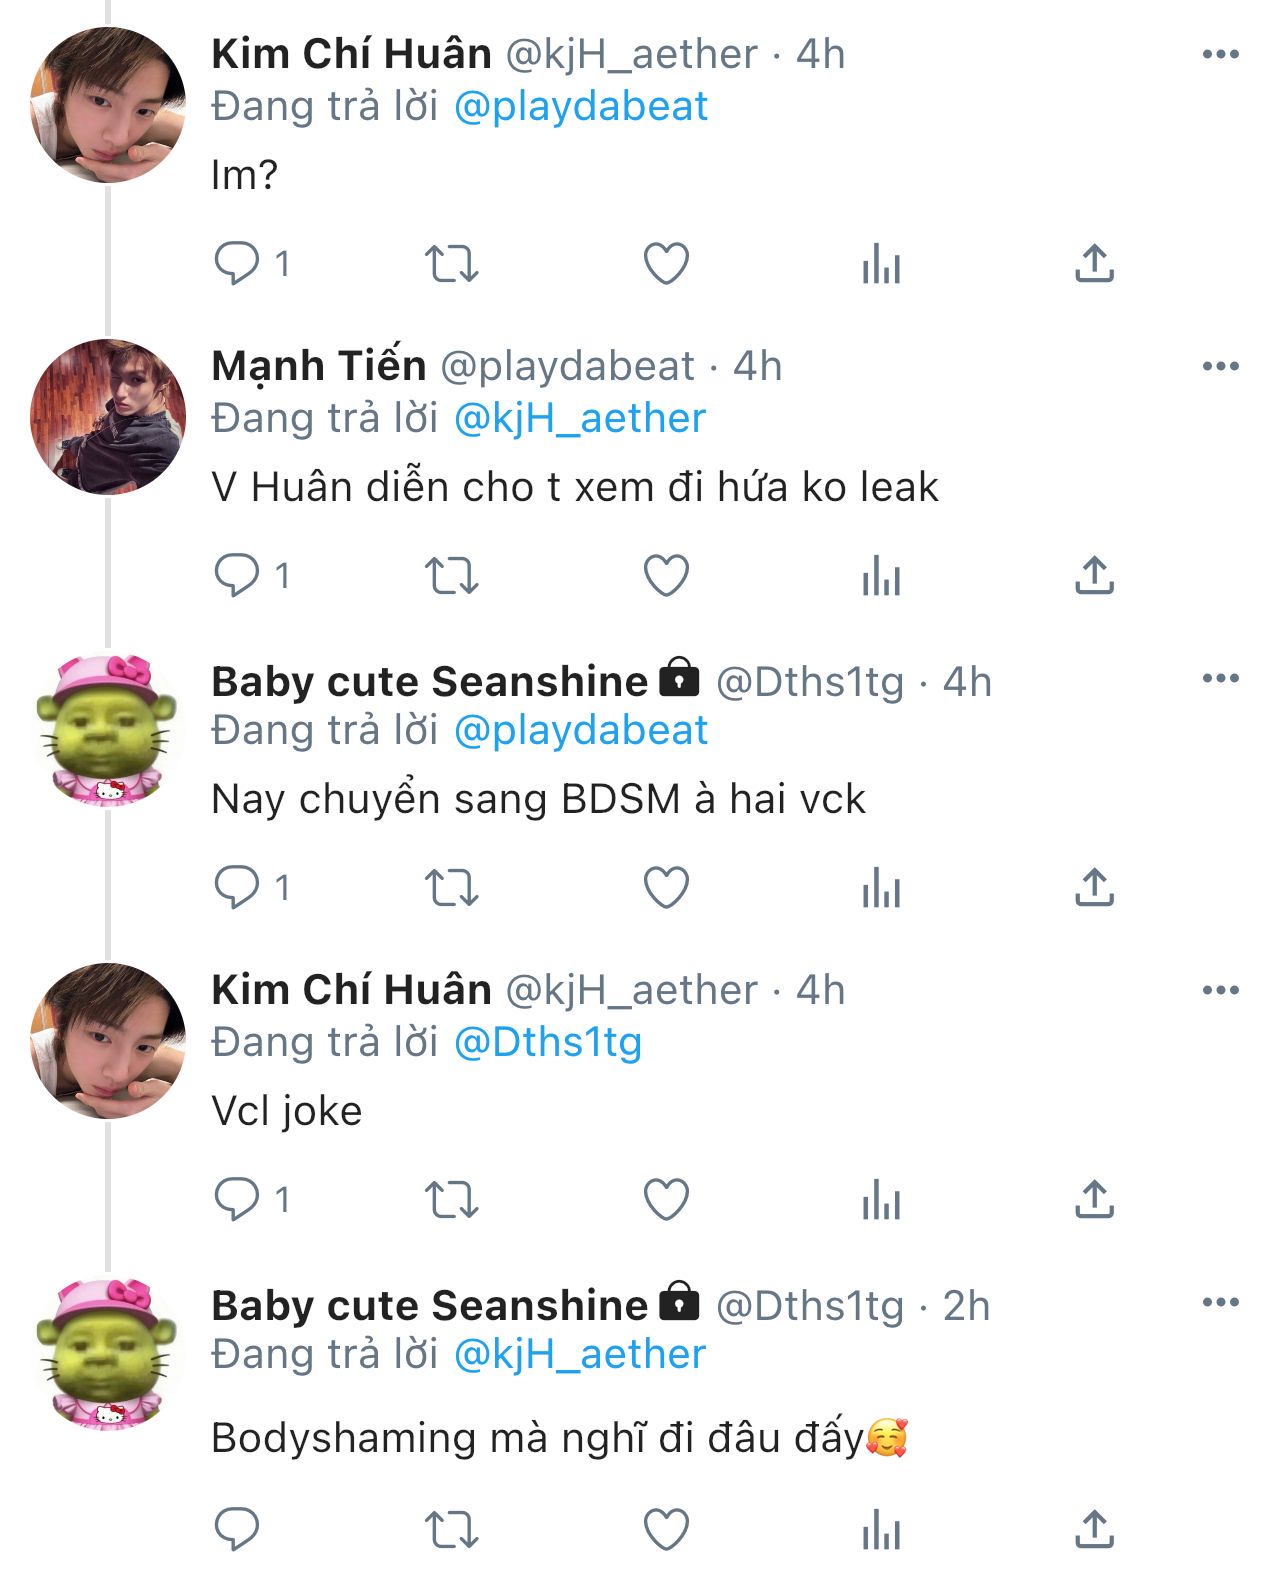Open Mạnh Tiến display name profile
This screenshot has height=1578, width=1284.
pyautogui.click(x=319, y=366)
